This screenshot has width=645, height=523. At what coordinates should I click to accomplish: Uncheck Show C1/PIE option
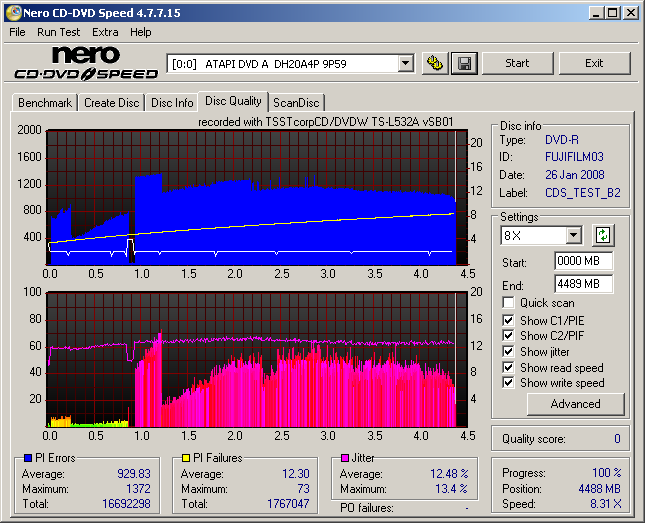(508, 320)
